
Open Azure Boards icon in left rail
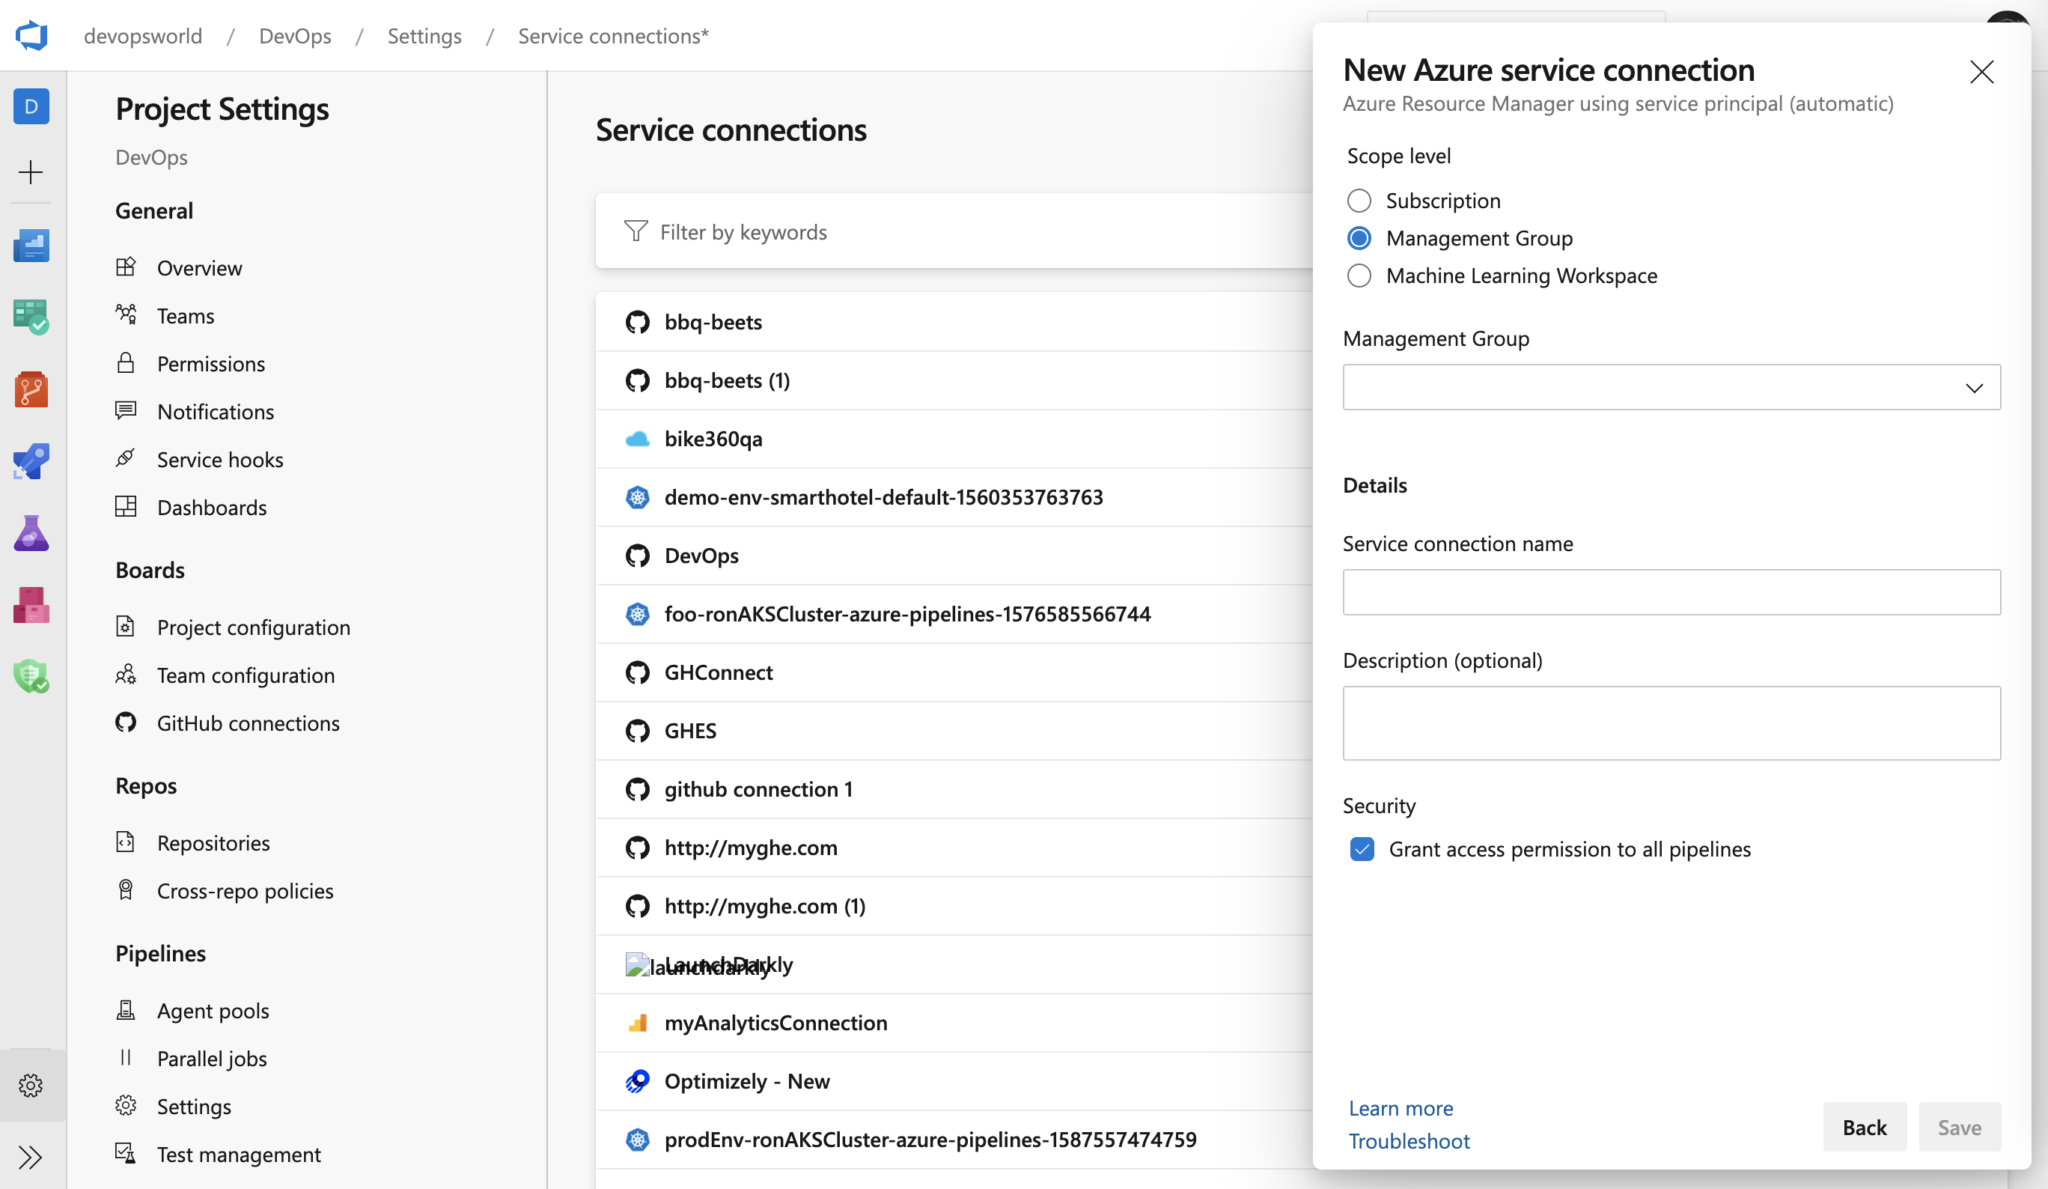coord(31,317)
